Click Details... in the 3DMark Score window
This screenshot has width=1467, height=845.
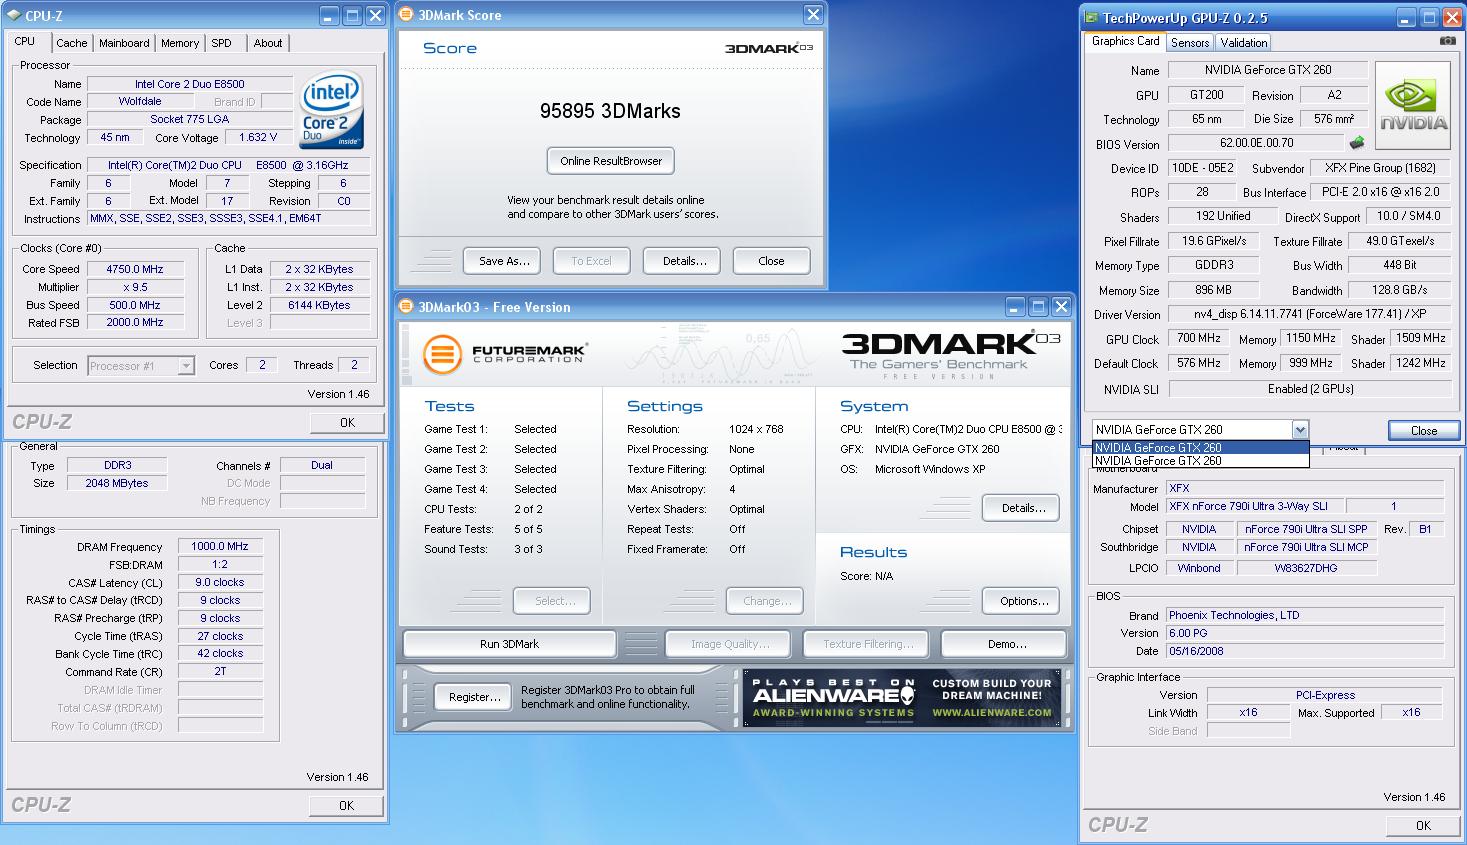coord(684,261)
